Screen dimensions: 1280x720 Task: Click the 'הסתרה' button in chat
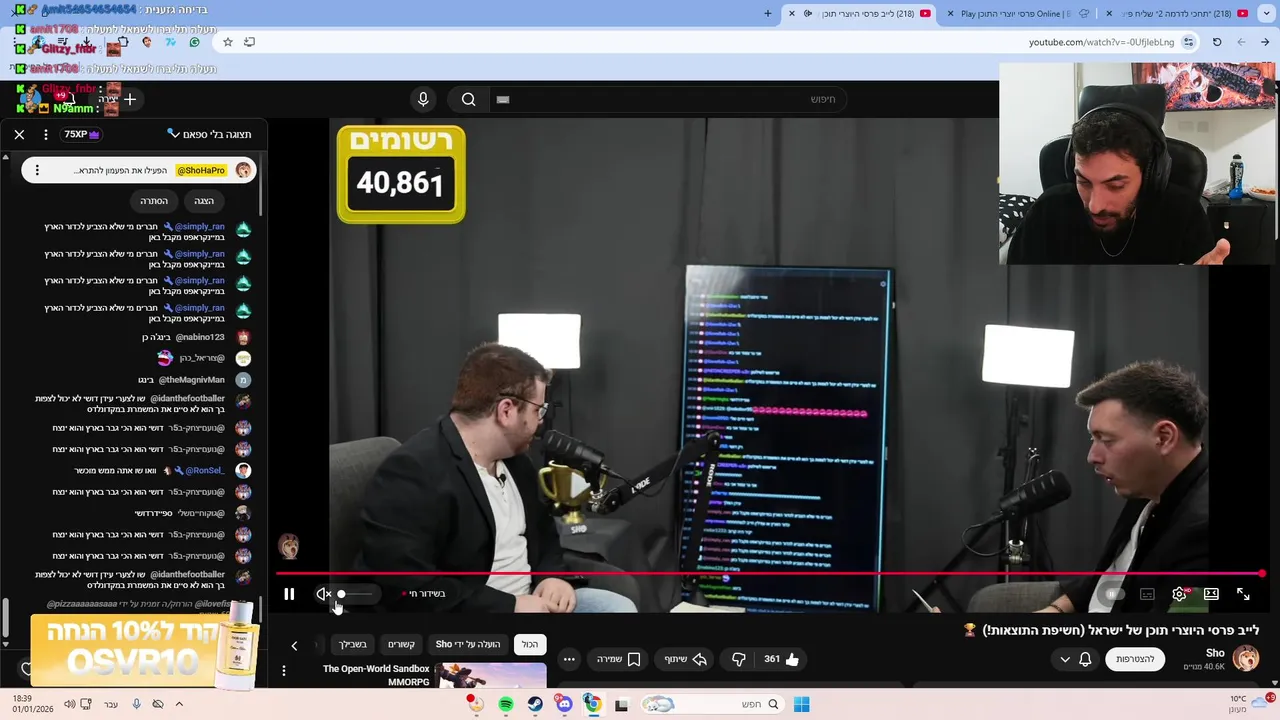coord(154,201)
